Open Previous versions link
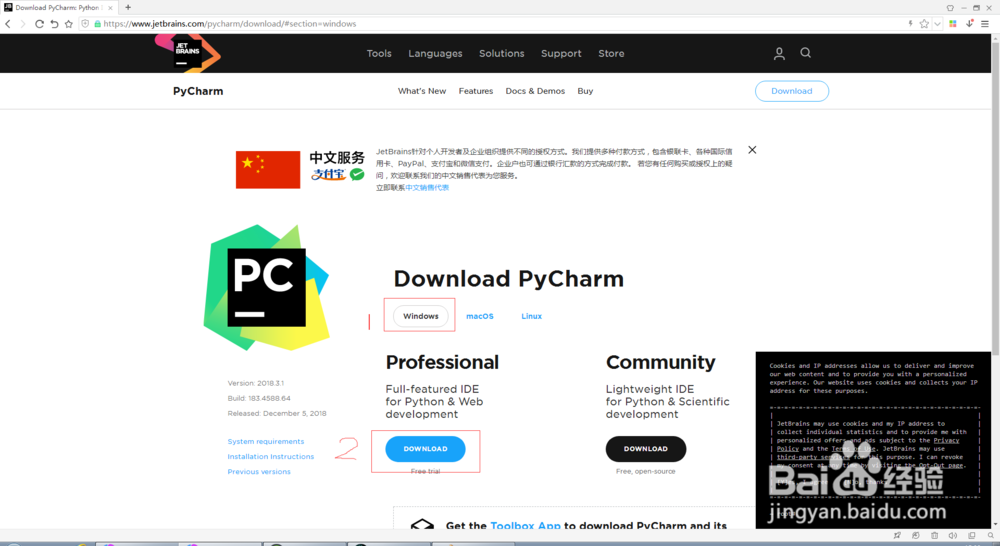This screenshot has height=546, width=1000. click(x=259, y=472)
